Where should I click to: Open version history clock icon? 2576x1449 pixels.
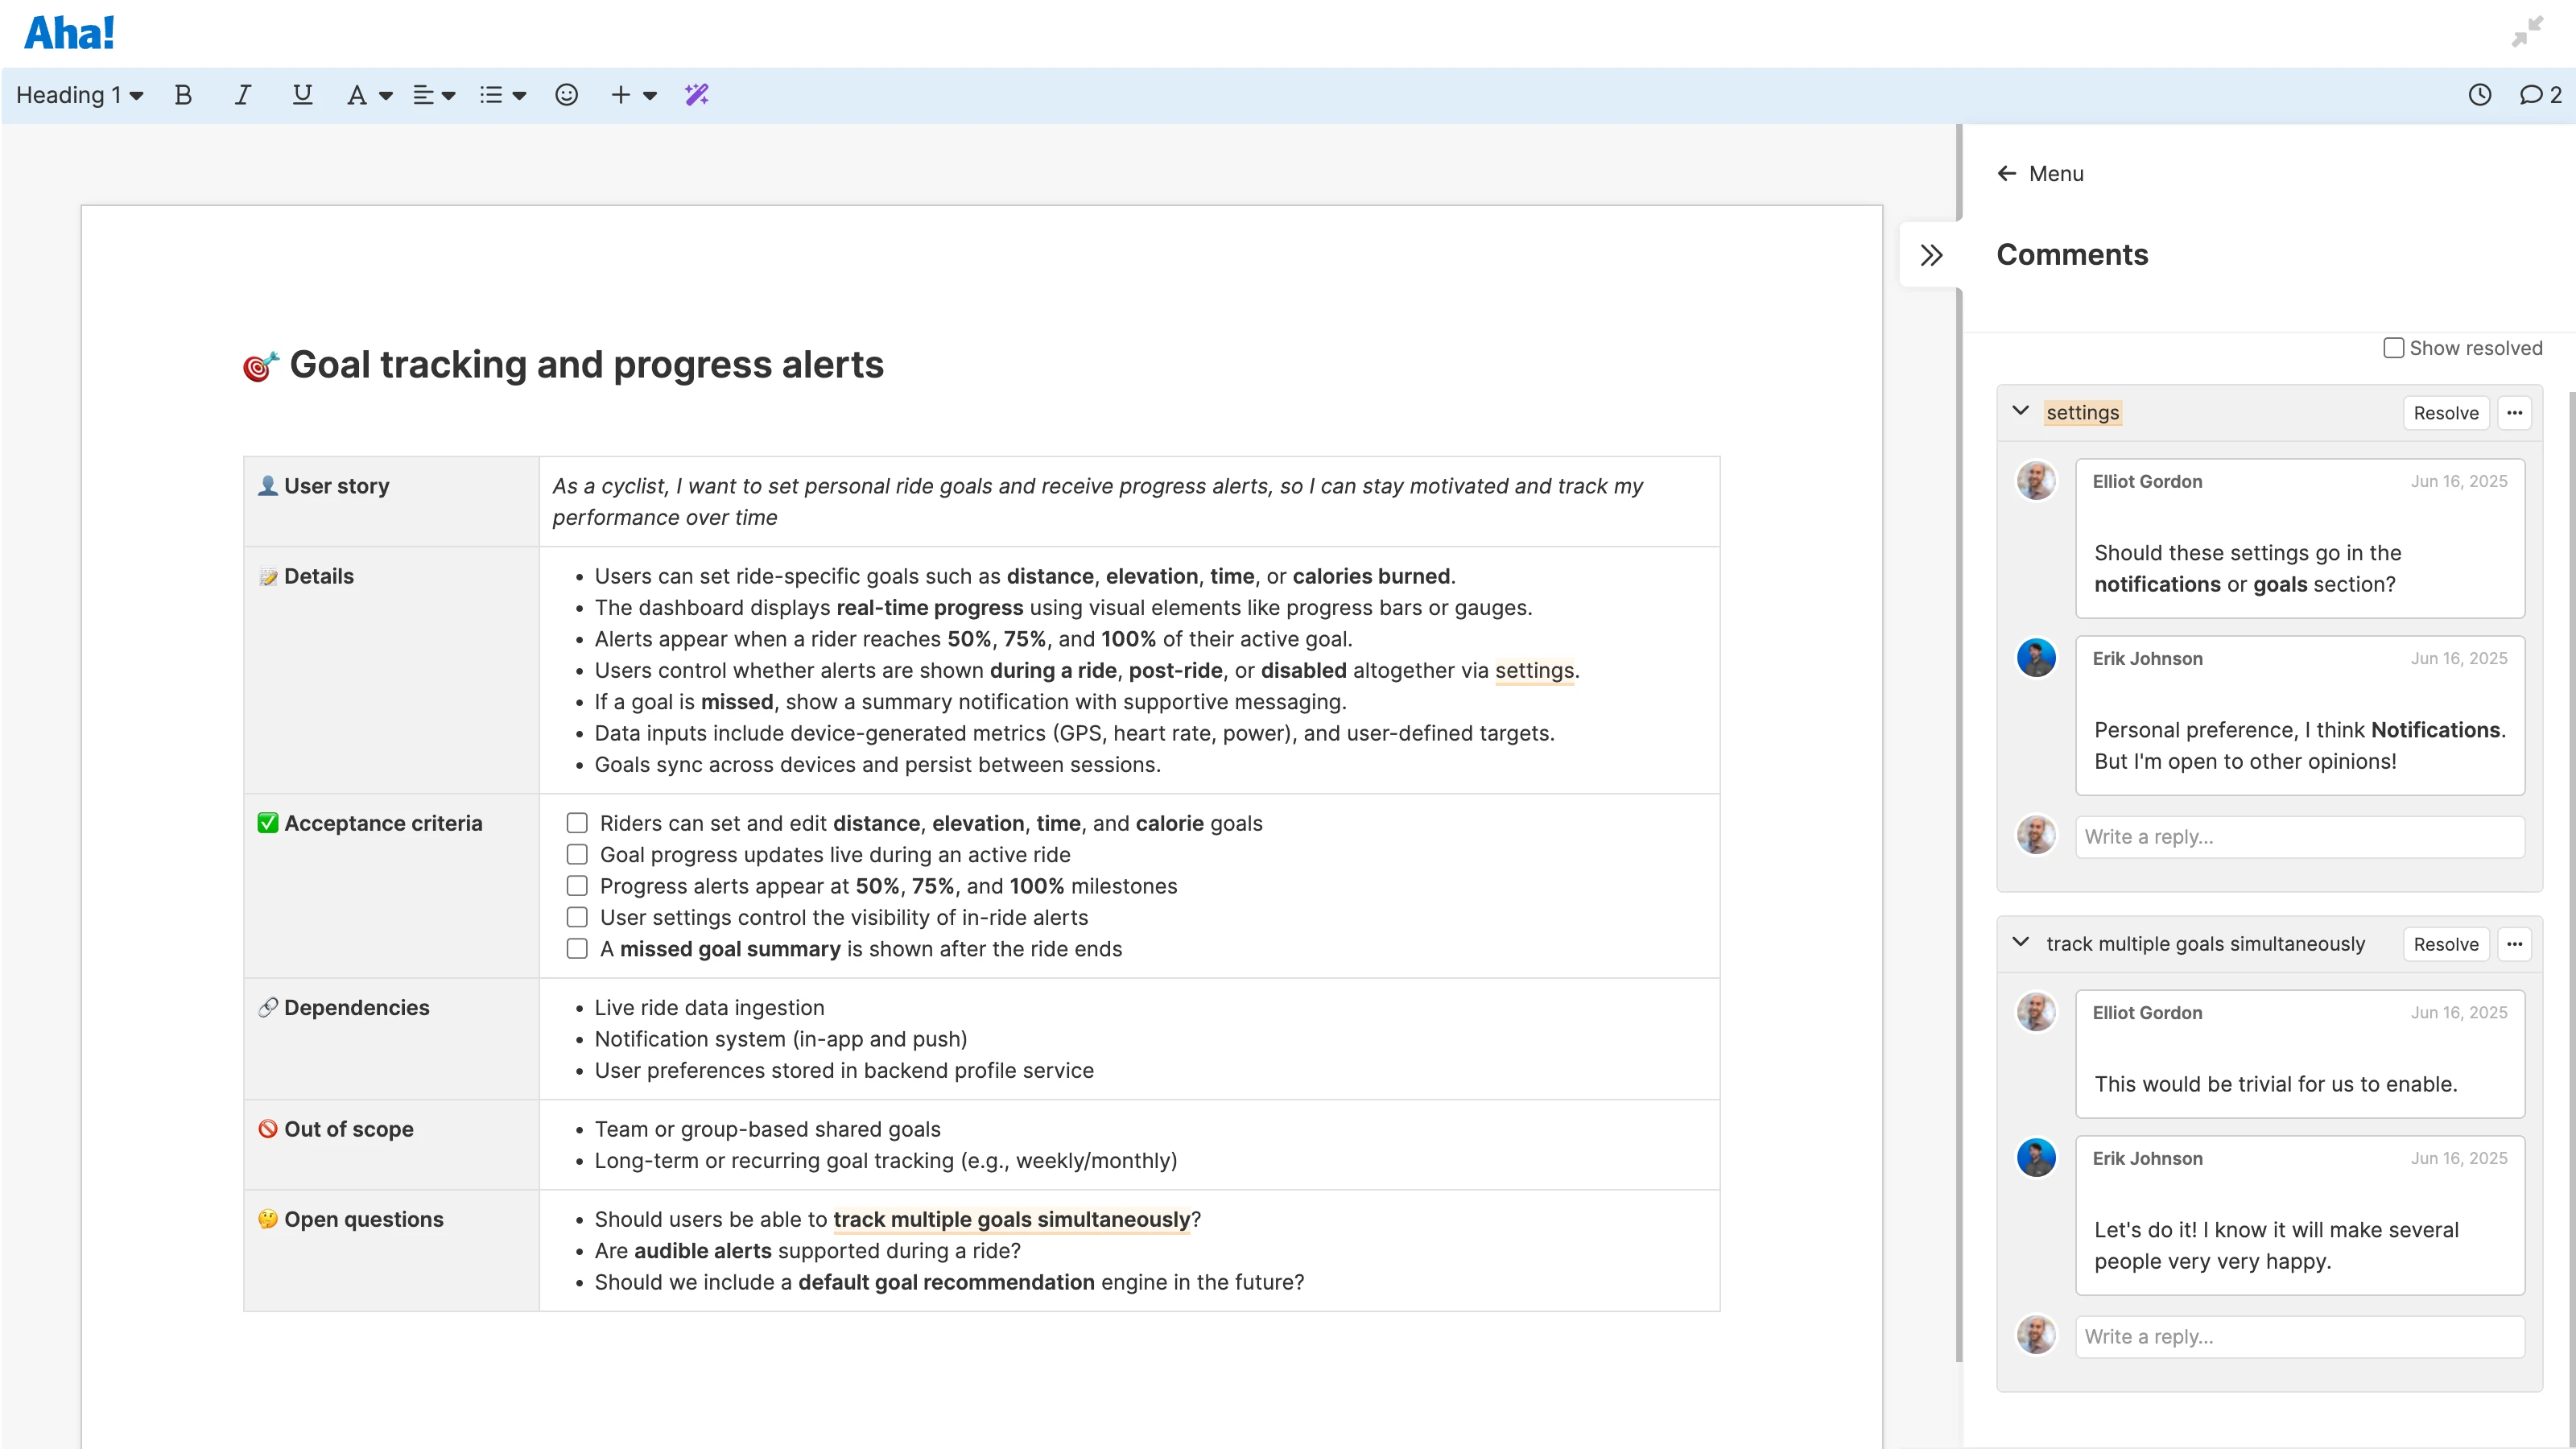2479,95
